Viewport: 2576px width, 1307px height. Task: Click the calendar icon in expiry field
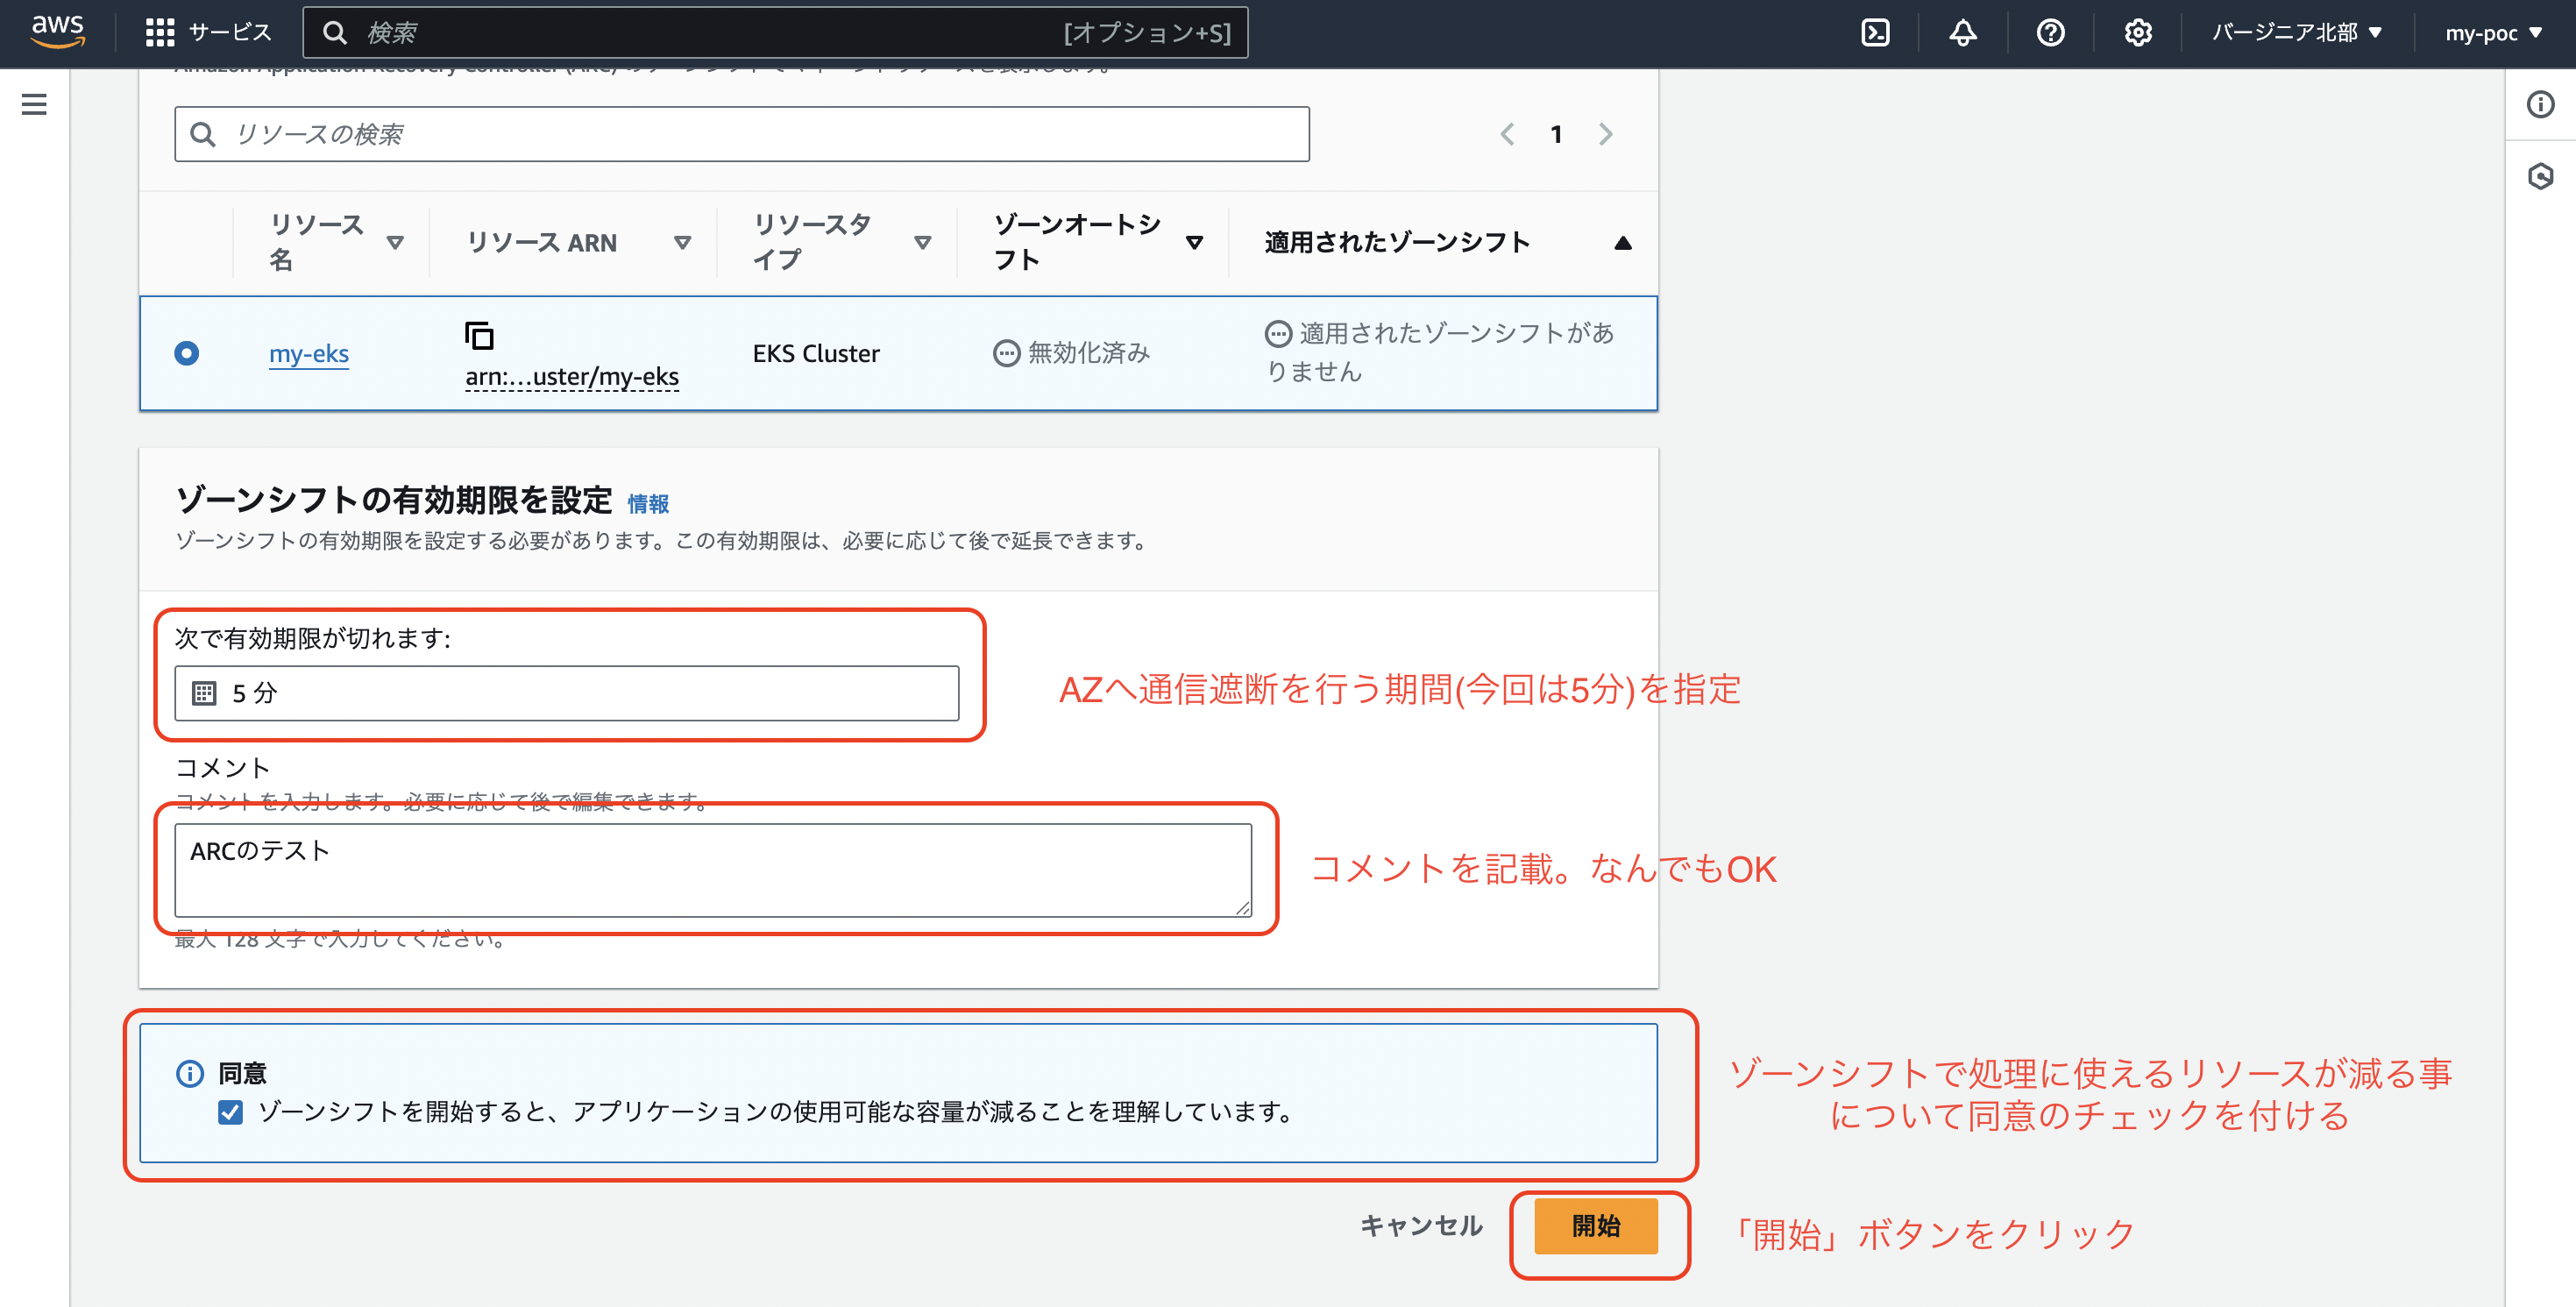[204, 693]
